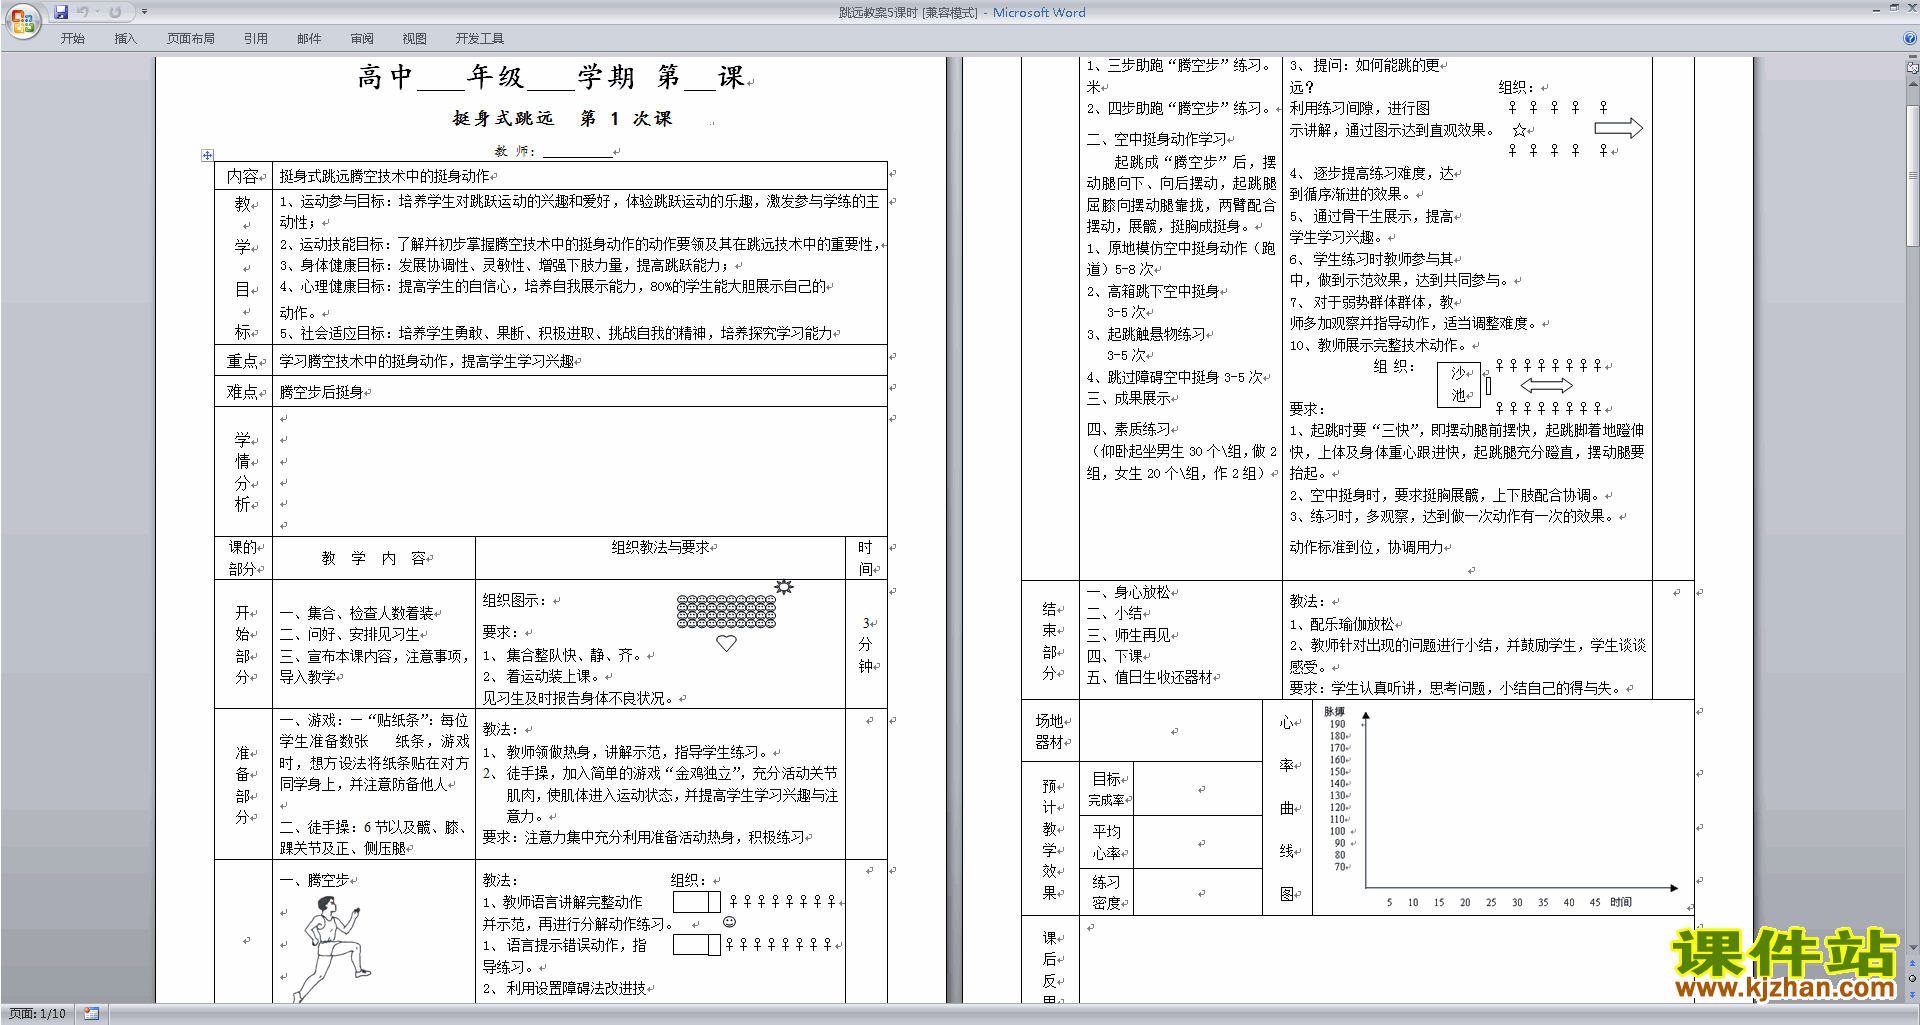Select the star shape in organization diagram
The width and height of the screenshot is (1920, 1025).
point(1520,130)
